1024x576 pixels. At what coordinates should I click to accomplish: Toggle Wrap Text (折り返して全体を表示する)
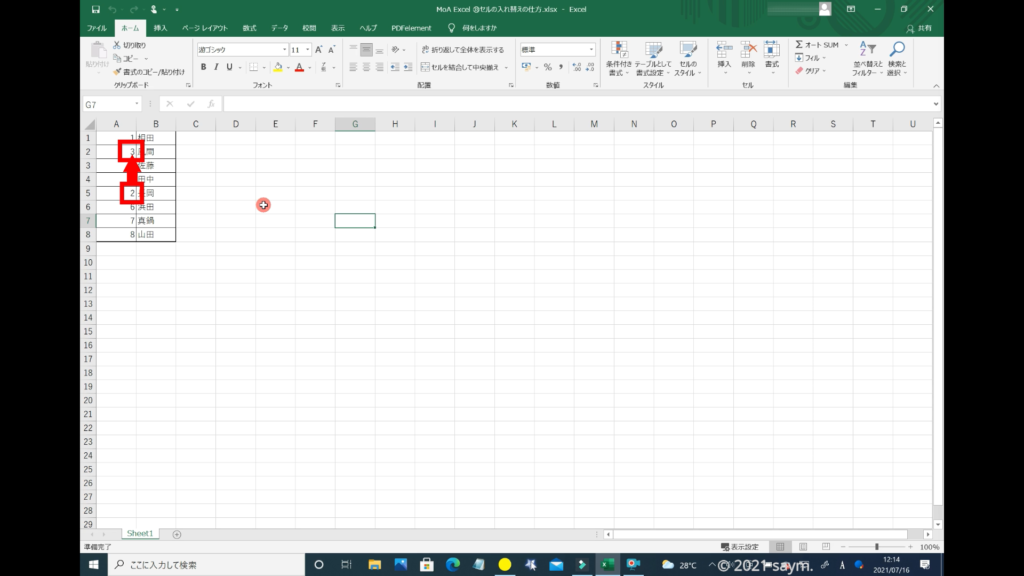(462, 49)
